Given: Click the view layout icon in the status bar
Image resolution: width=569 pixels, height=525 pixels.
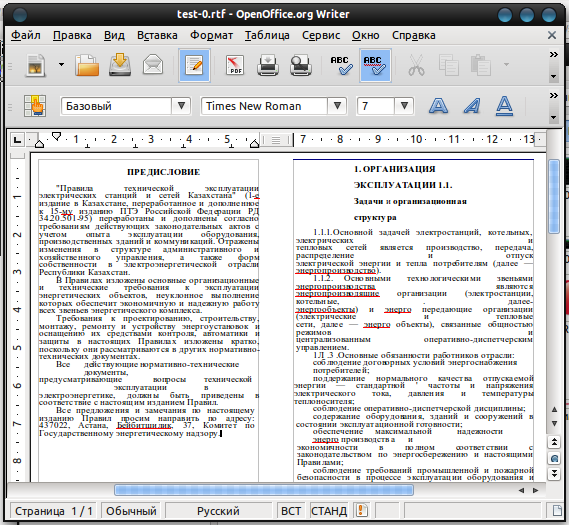Looking at the screenshot, I should [x=557, y=511].
